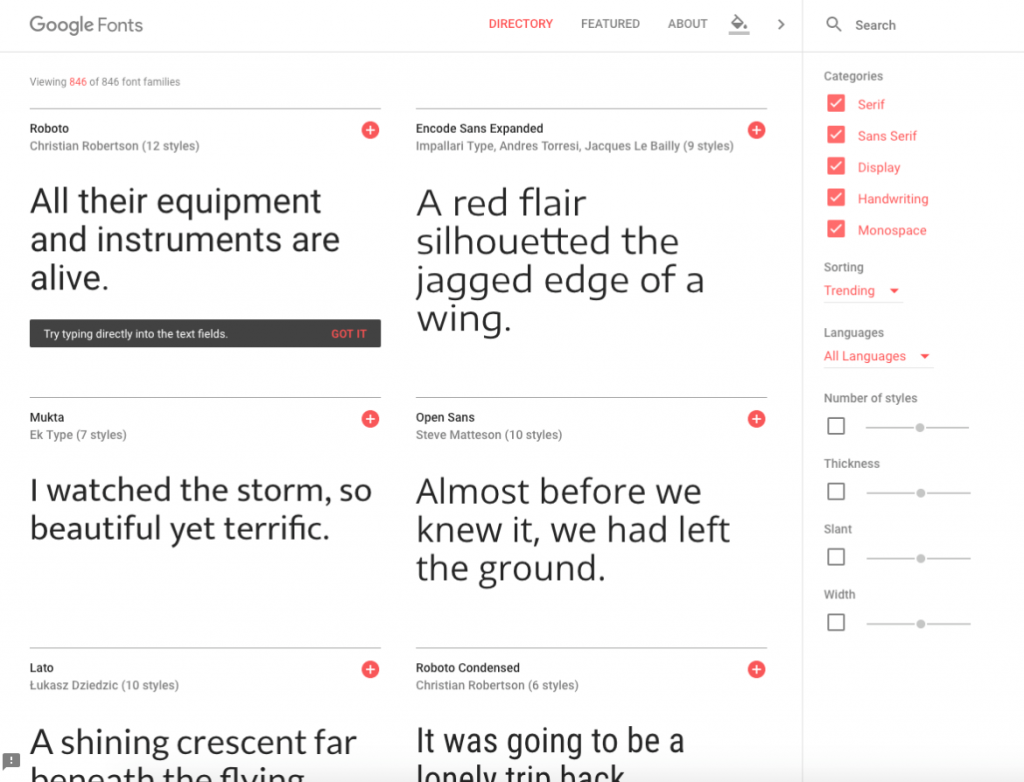Screen dimensions: 1024x782
Task: Switch to the About tab
Action: click(687, 24)
